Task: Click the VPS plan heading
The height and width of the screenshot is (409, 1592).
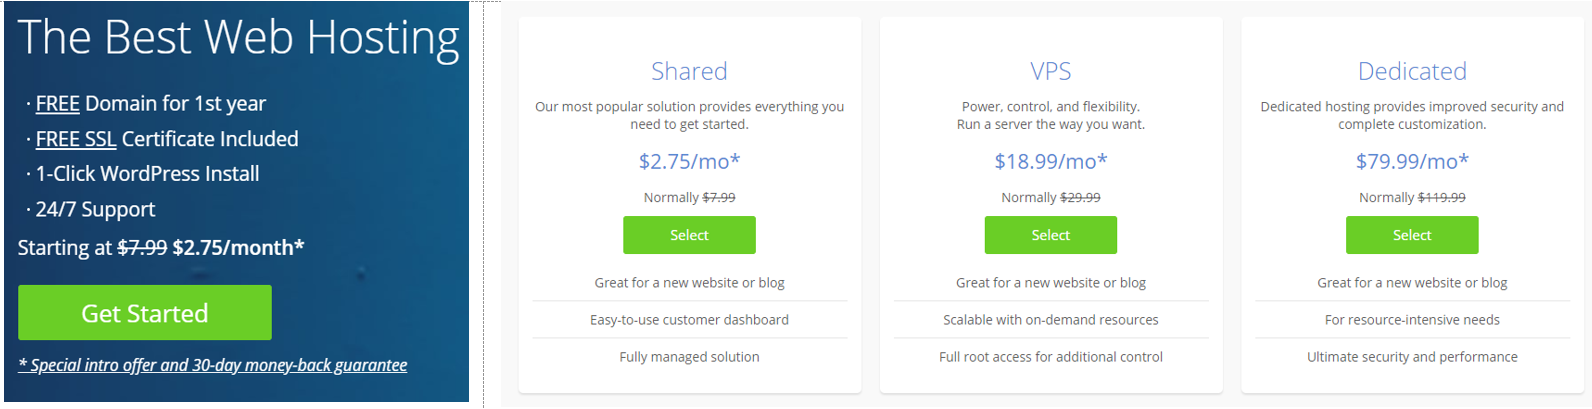Action: (x=1050, y=71)
